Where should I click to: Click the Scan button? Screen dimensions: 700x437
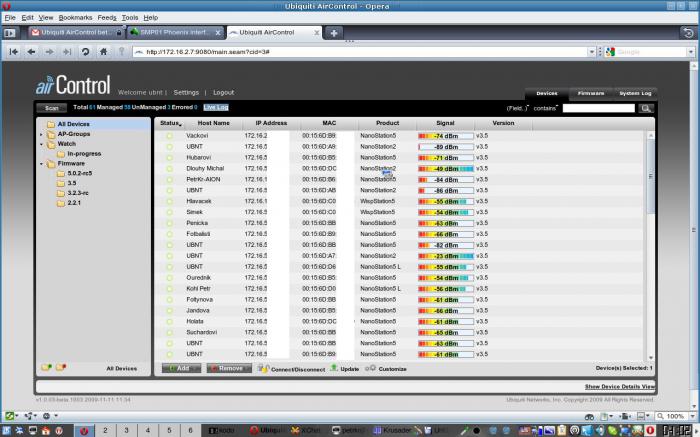[51, 108]
